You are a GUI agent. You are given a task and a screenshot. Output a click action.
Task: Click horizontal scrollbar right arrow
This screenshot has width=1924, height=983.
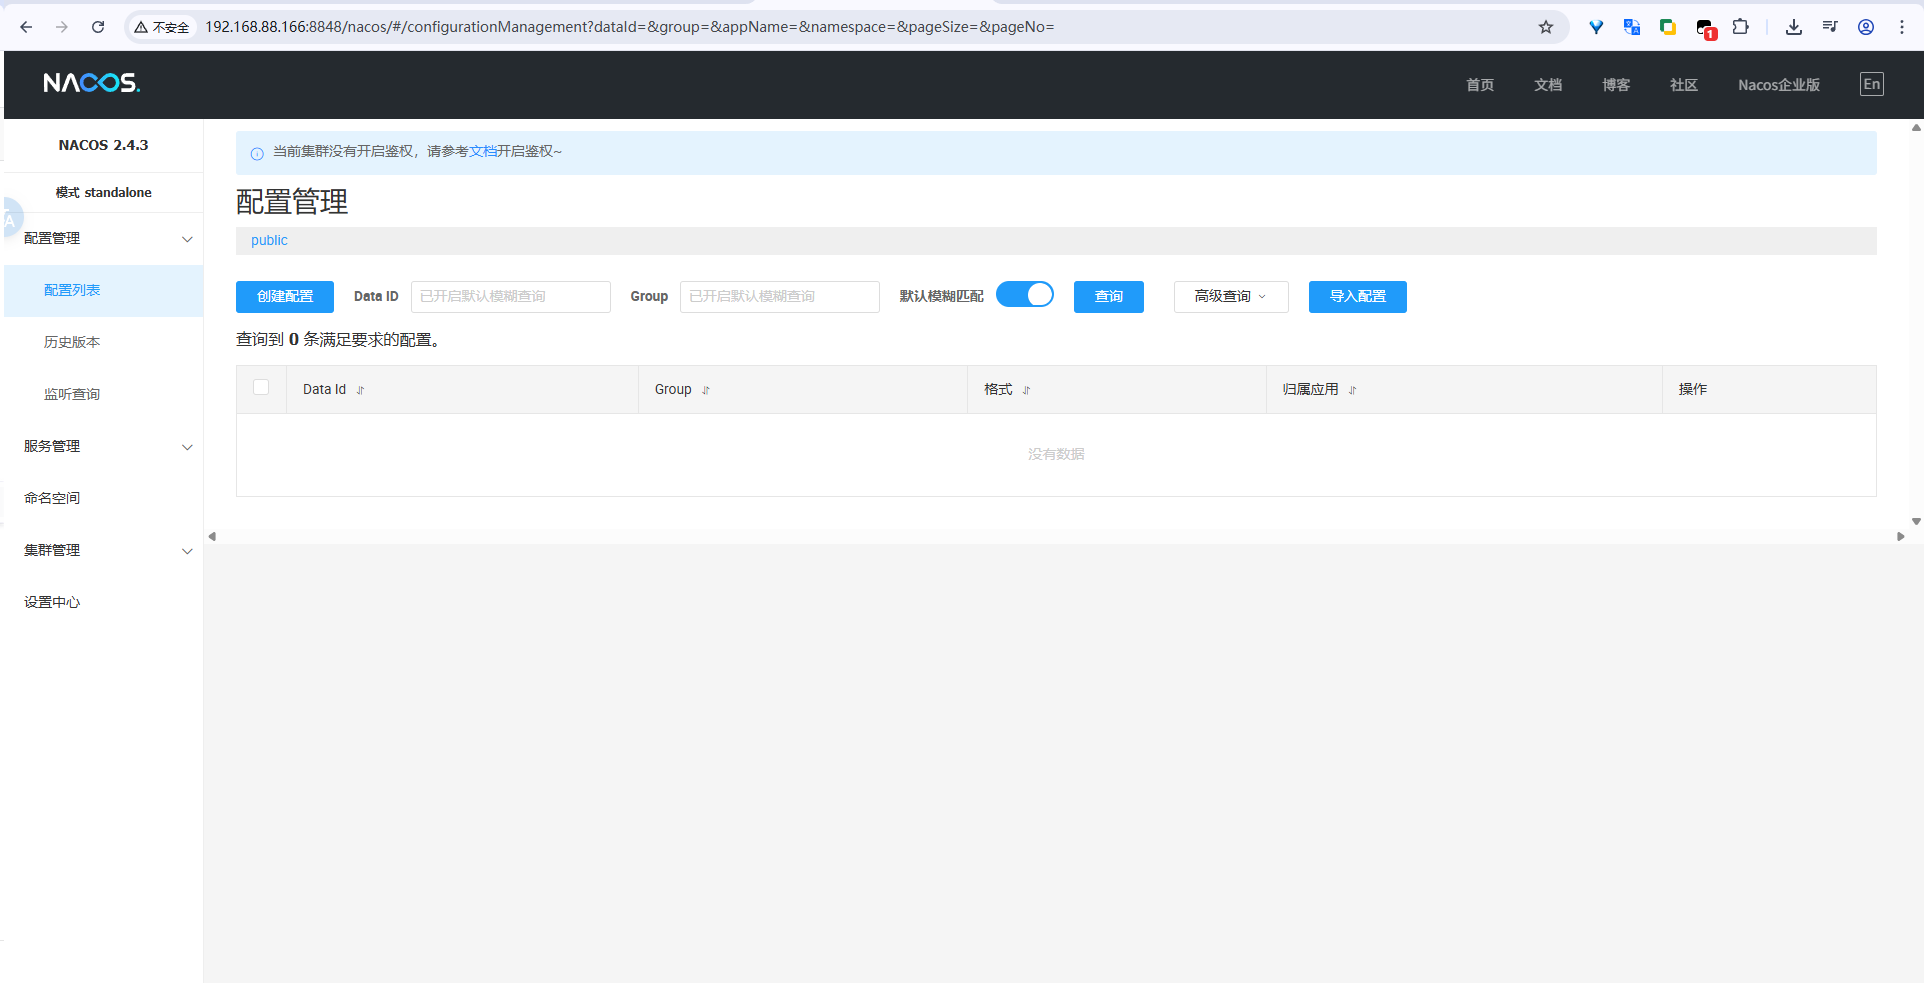tap(1900, 537)
